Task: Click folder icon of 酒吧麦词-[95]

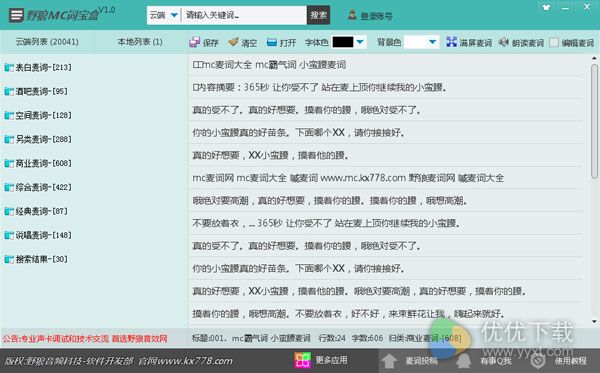Action: (9, 91)
